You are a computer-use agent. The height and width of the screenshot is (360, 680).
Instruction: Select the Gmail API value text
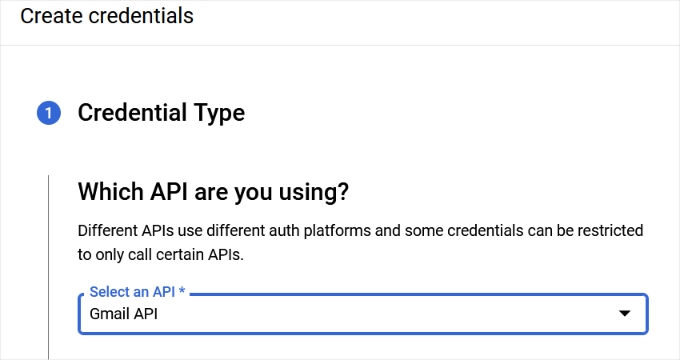click(124, 314)
